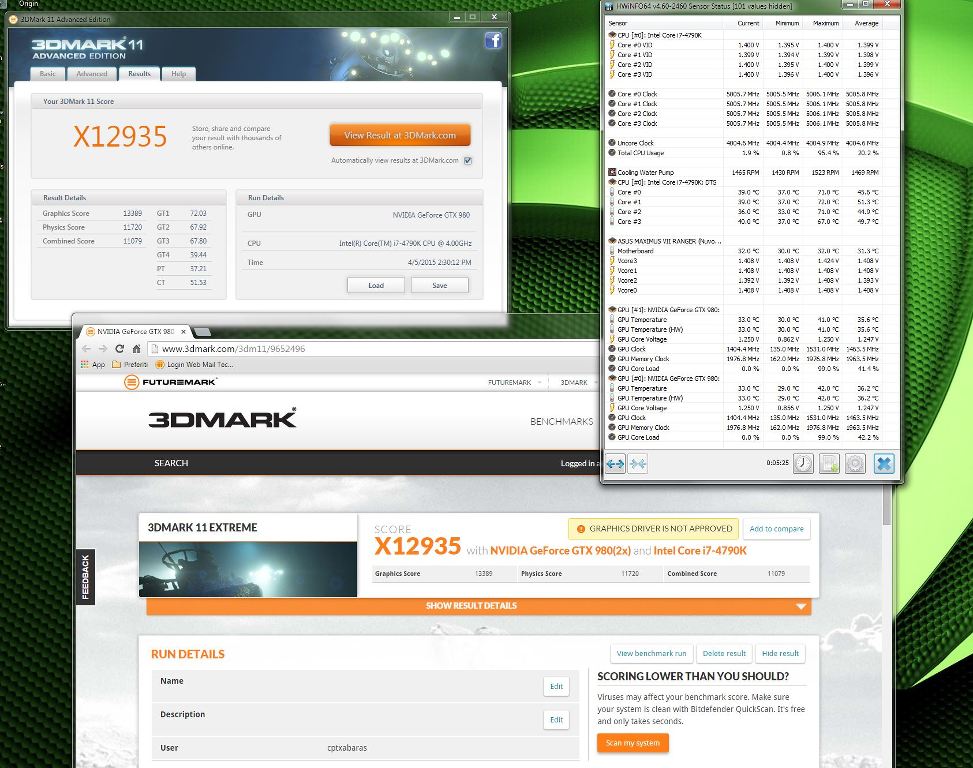The width and height of the screenshot is (973, 768).
Task: Go back in the Chrome browser
Action: (86, 349)
